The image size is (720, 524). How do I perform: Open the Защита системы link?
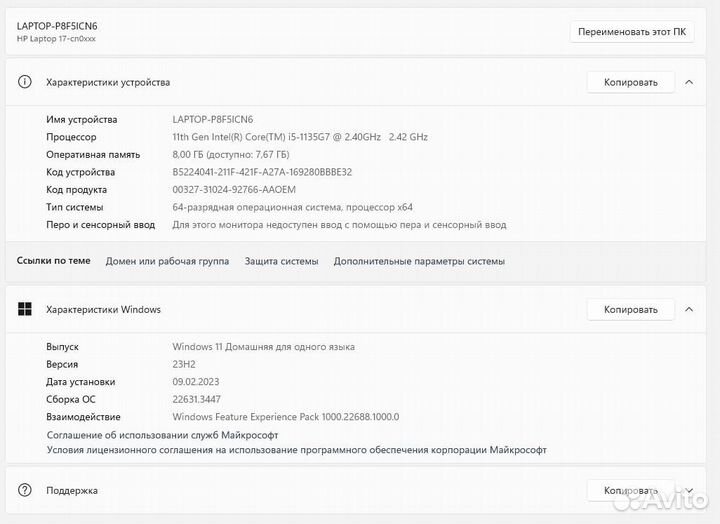(x=281, y=261)
